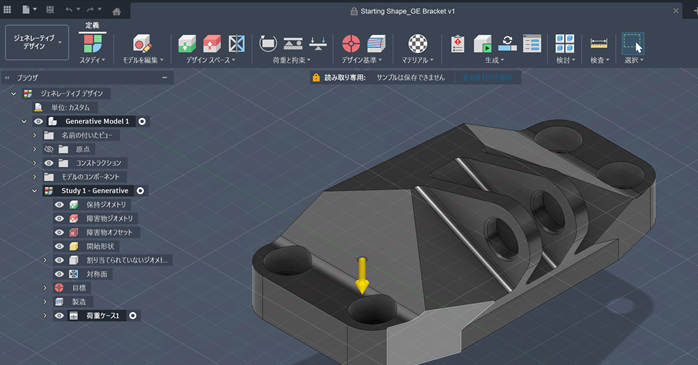Click the Load Case Attributes balance icon
Image resolution: width=698 pixels, height=365 pixels.
(x=318, y=44)
